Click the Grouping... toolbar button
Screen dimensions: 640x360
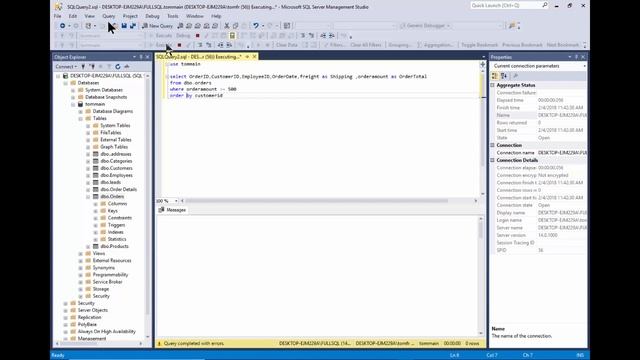click(x=400, y=45)
